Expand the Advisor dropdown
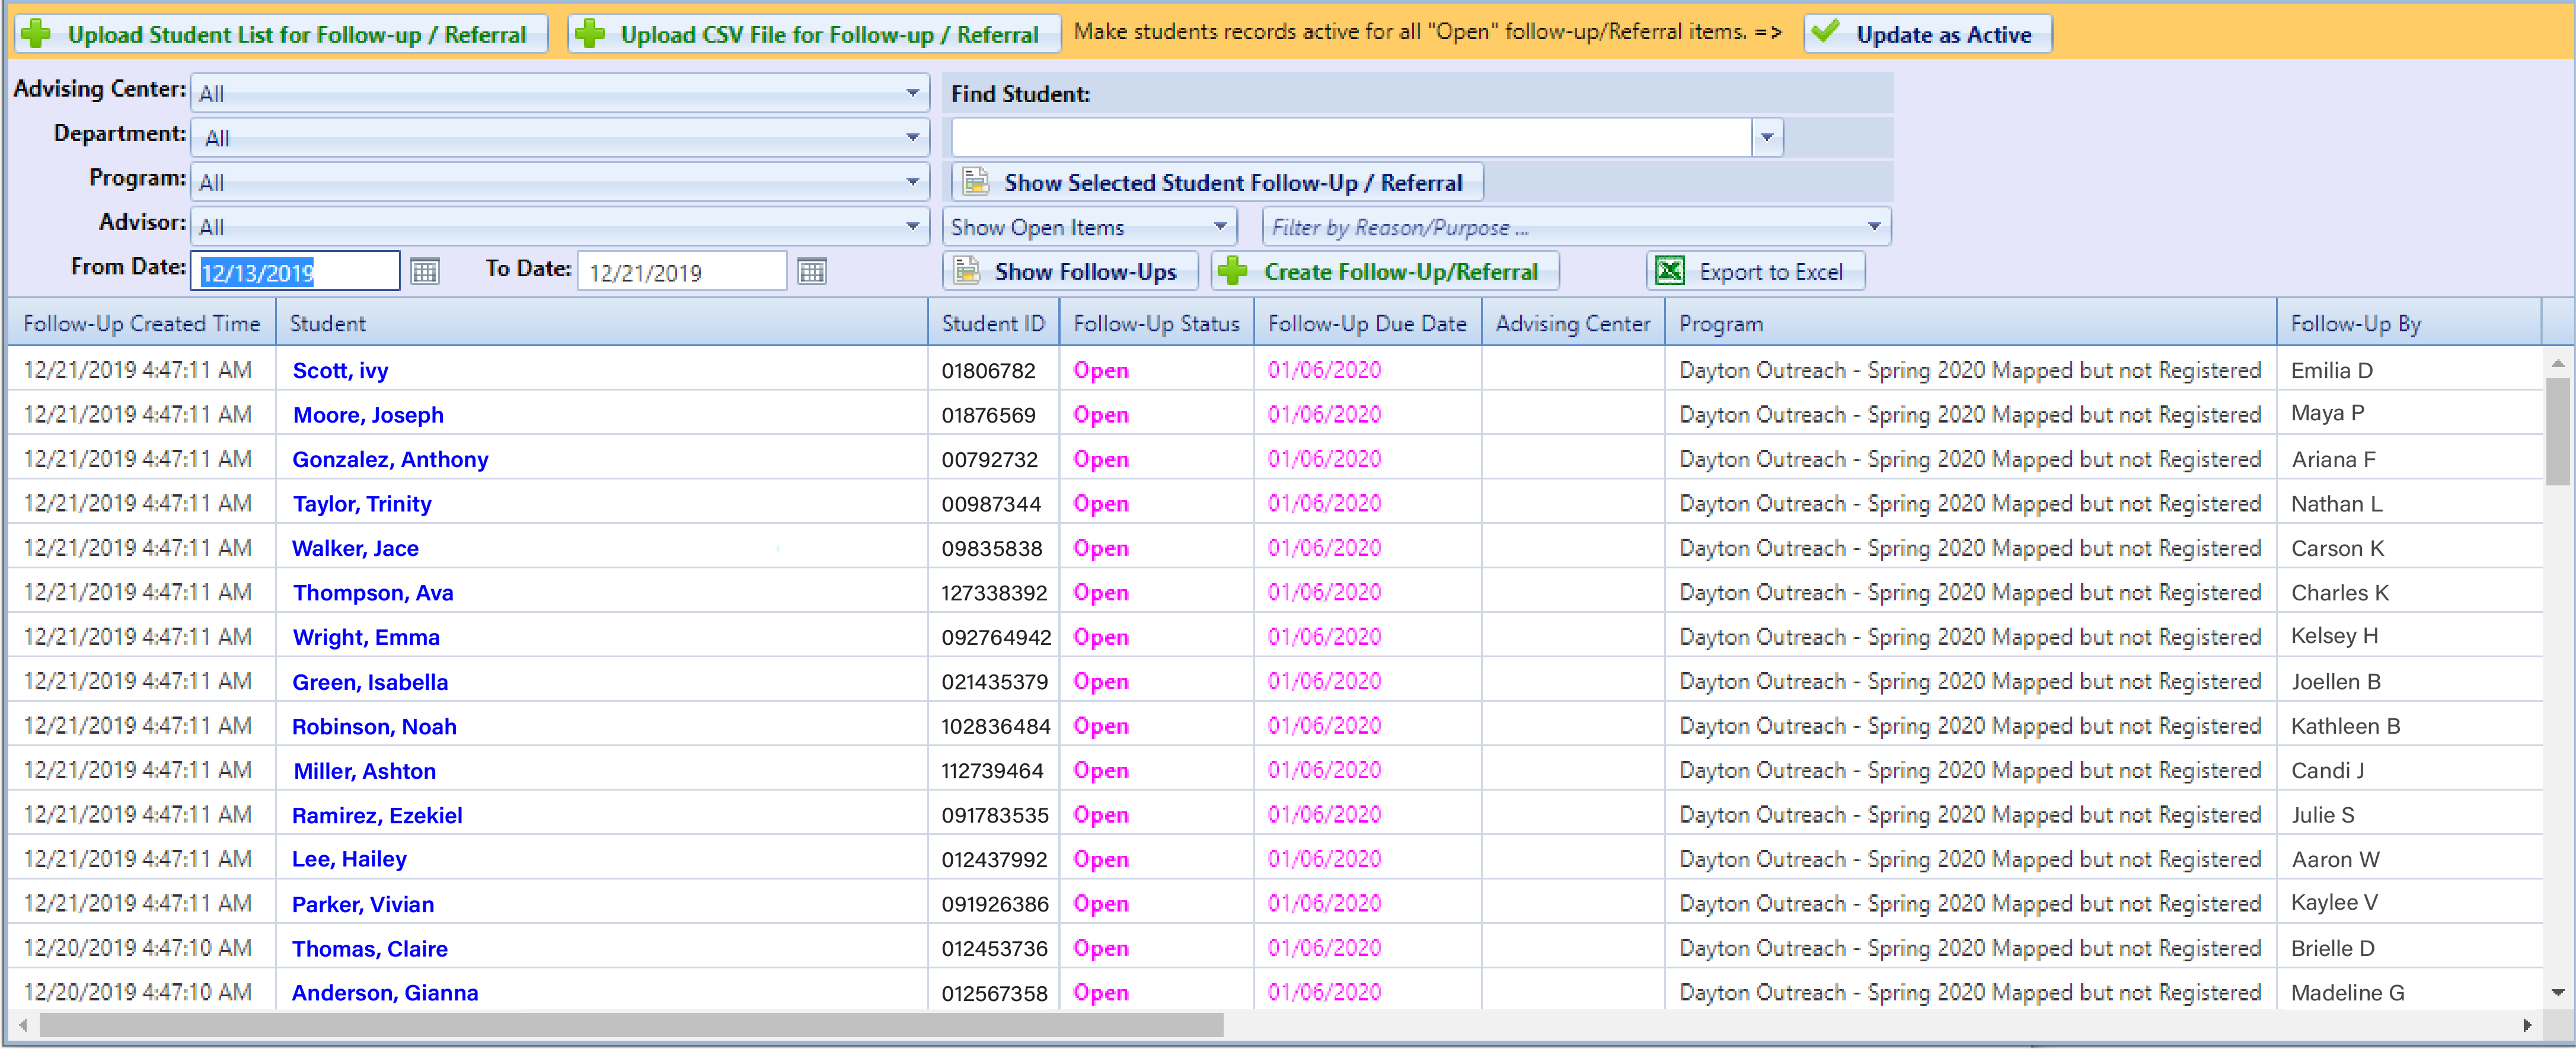Screen dimensions: 2576x1049 point(912,226)
